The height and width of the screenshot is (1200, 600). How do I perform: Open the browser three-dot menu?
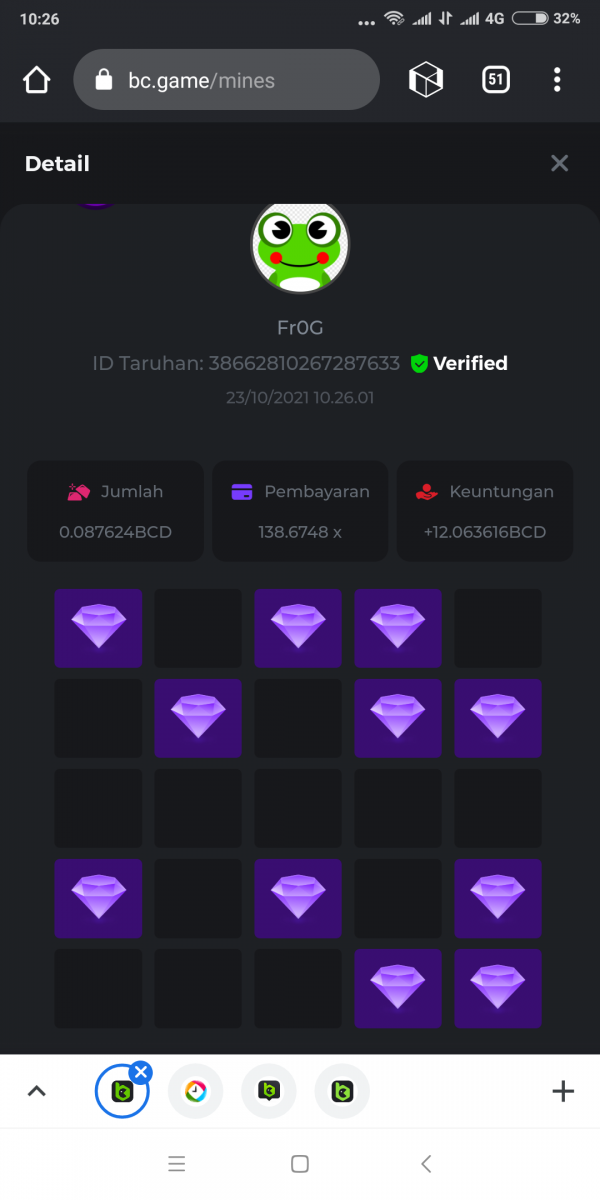[x=557, y=80]
